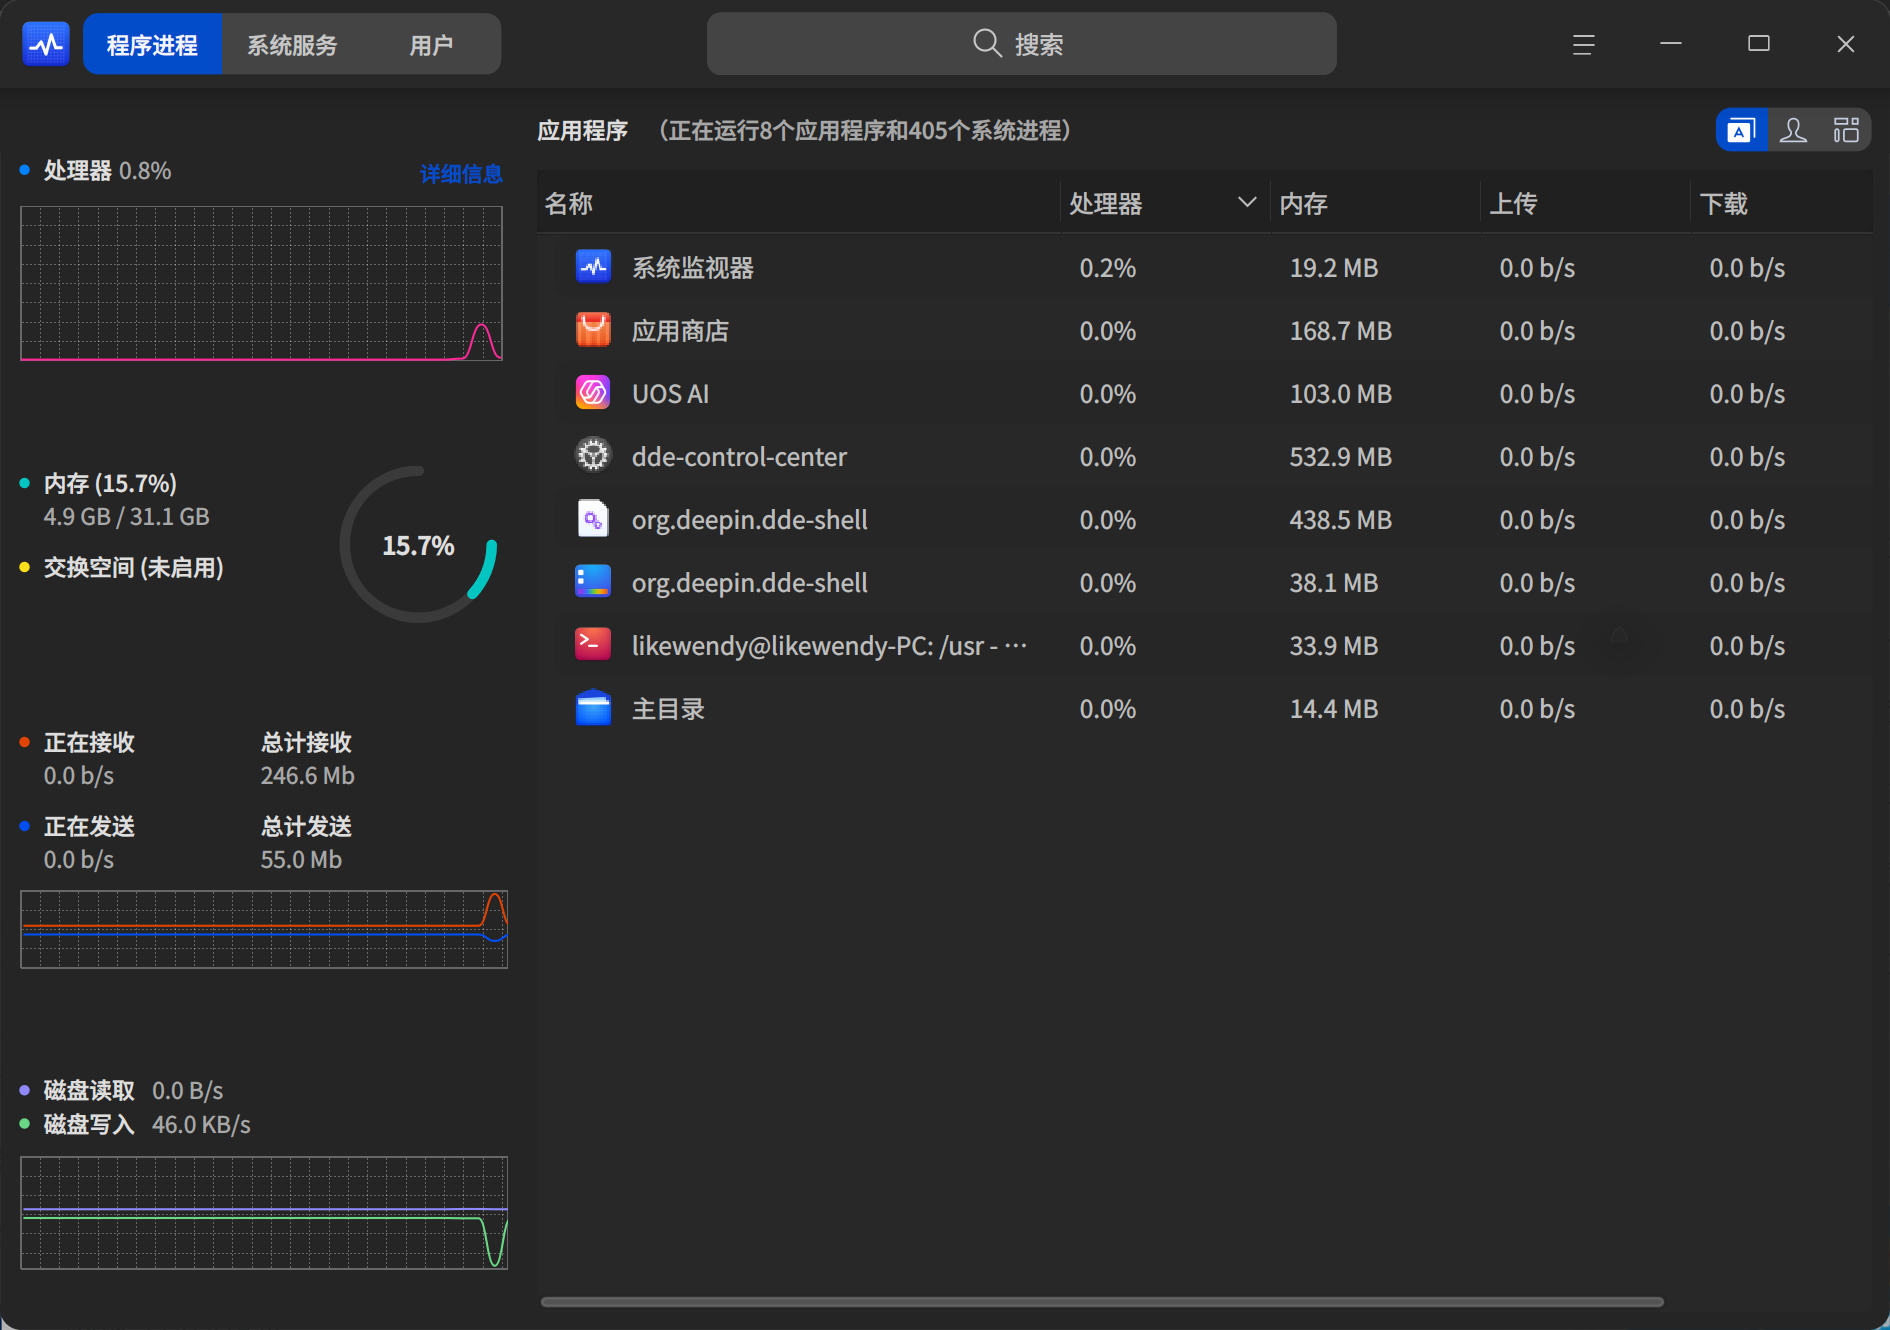Toggle sort arrow on 处理器 column

pos(1247,203)
